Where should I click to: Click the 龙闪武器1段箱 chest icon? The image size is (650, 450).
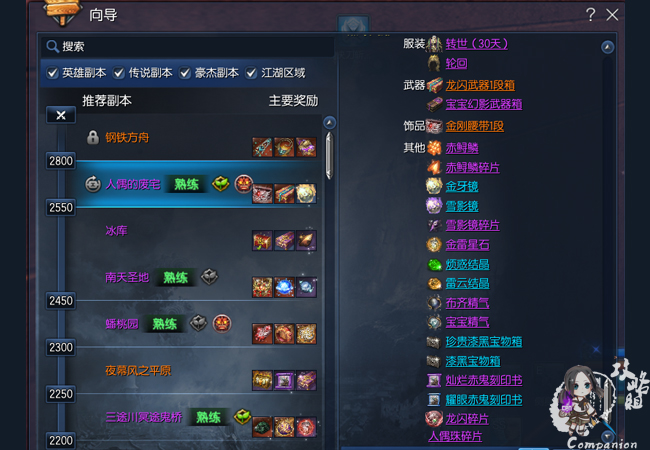tap(434, 85)
